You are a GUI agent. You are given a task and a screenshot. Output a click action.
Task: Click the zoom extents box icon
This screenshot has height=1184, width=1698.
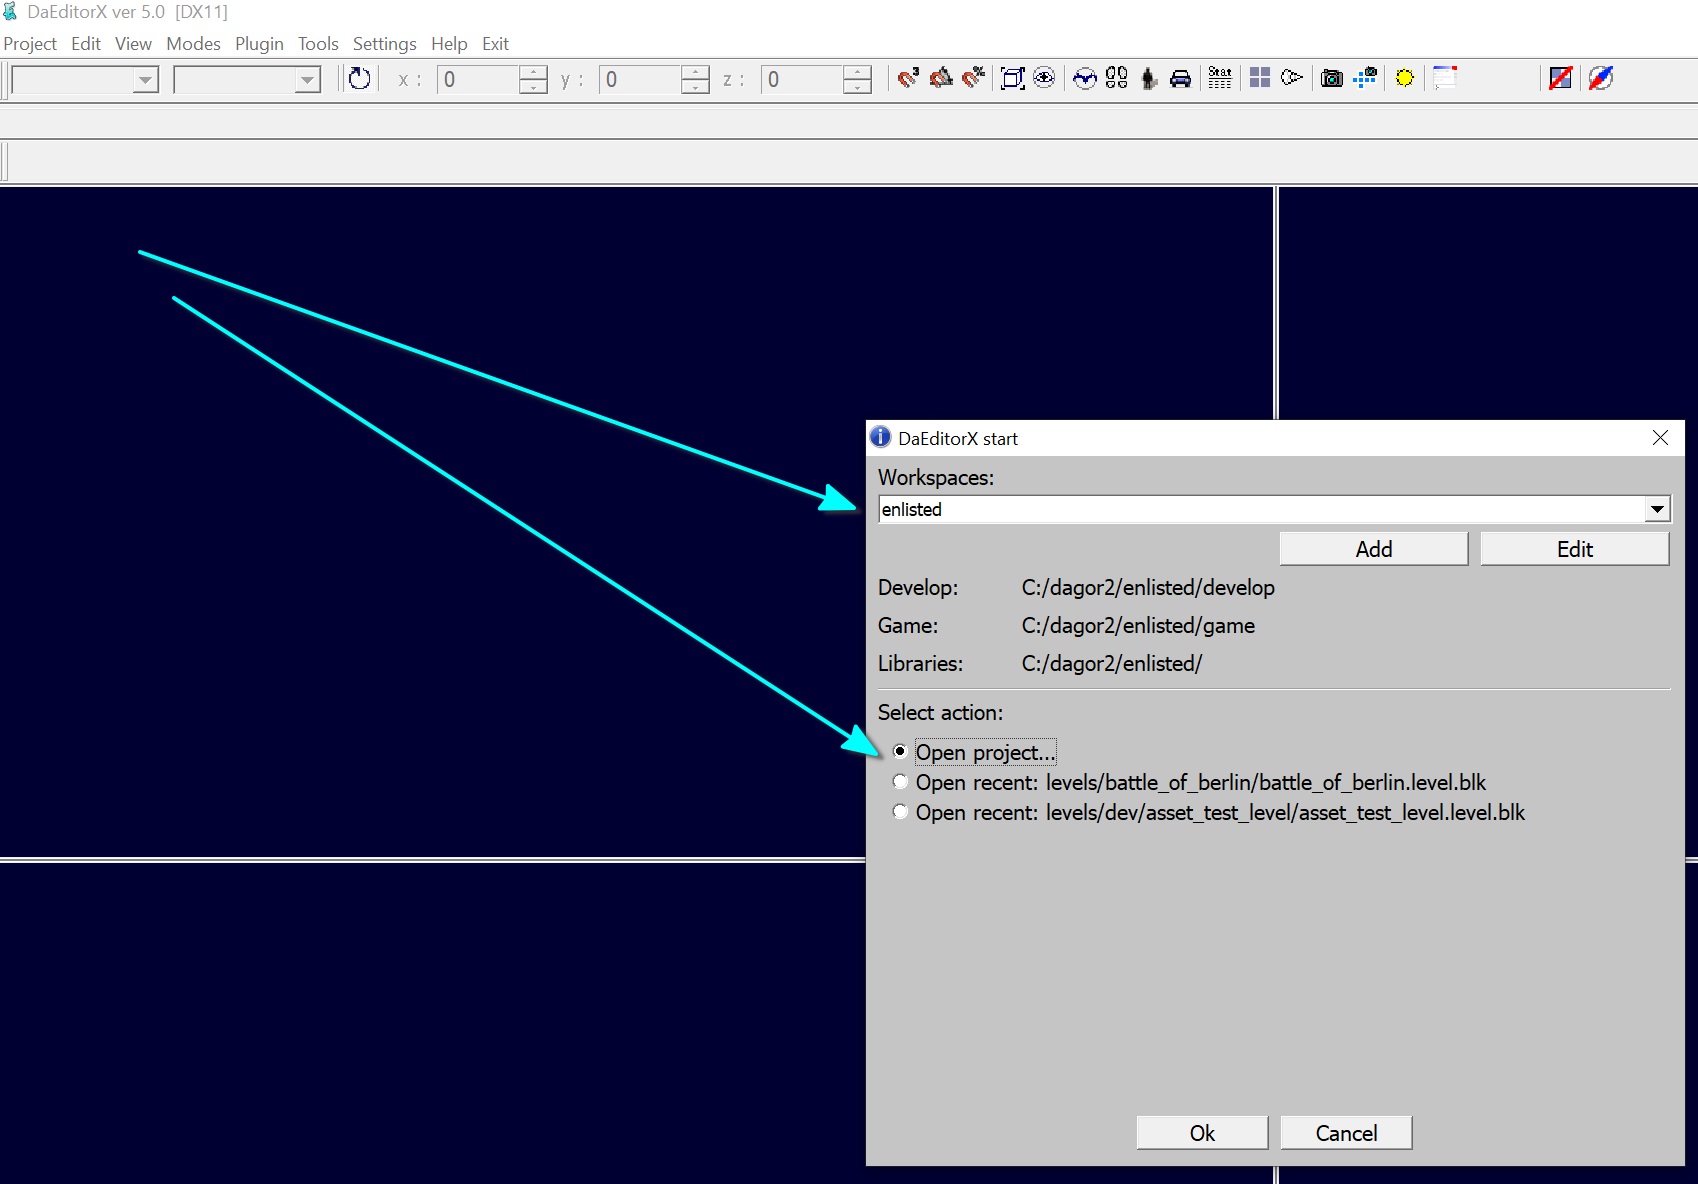pos(1012,78)
